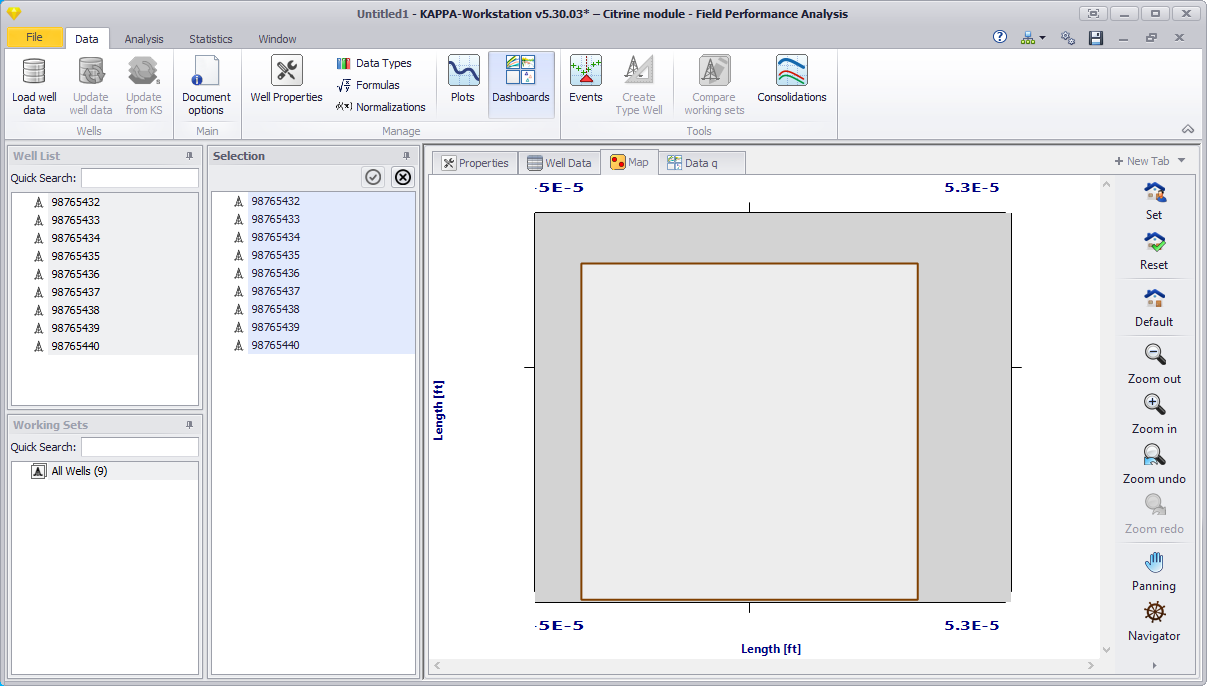Open Normalizations manager

pos(381,107)
